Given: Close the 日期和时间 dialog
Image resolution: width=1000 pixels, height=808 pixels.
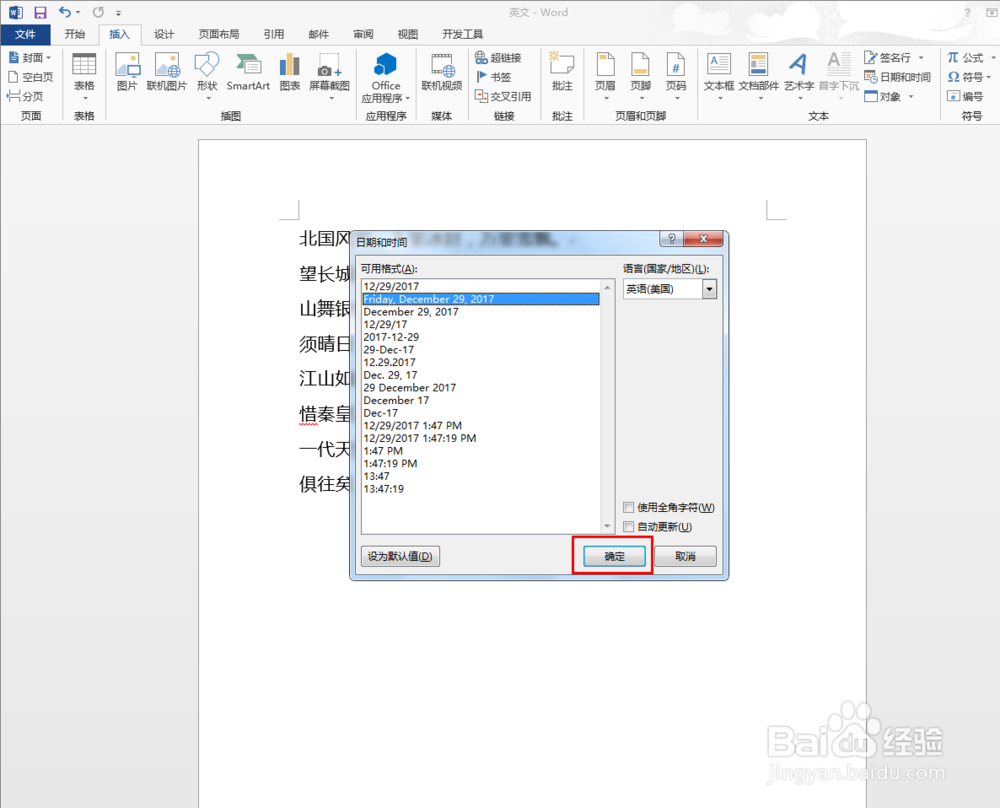Looking at the screenshot, I should click(x=703, y=239).
